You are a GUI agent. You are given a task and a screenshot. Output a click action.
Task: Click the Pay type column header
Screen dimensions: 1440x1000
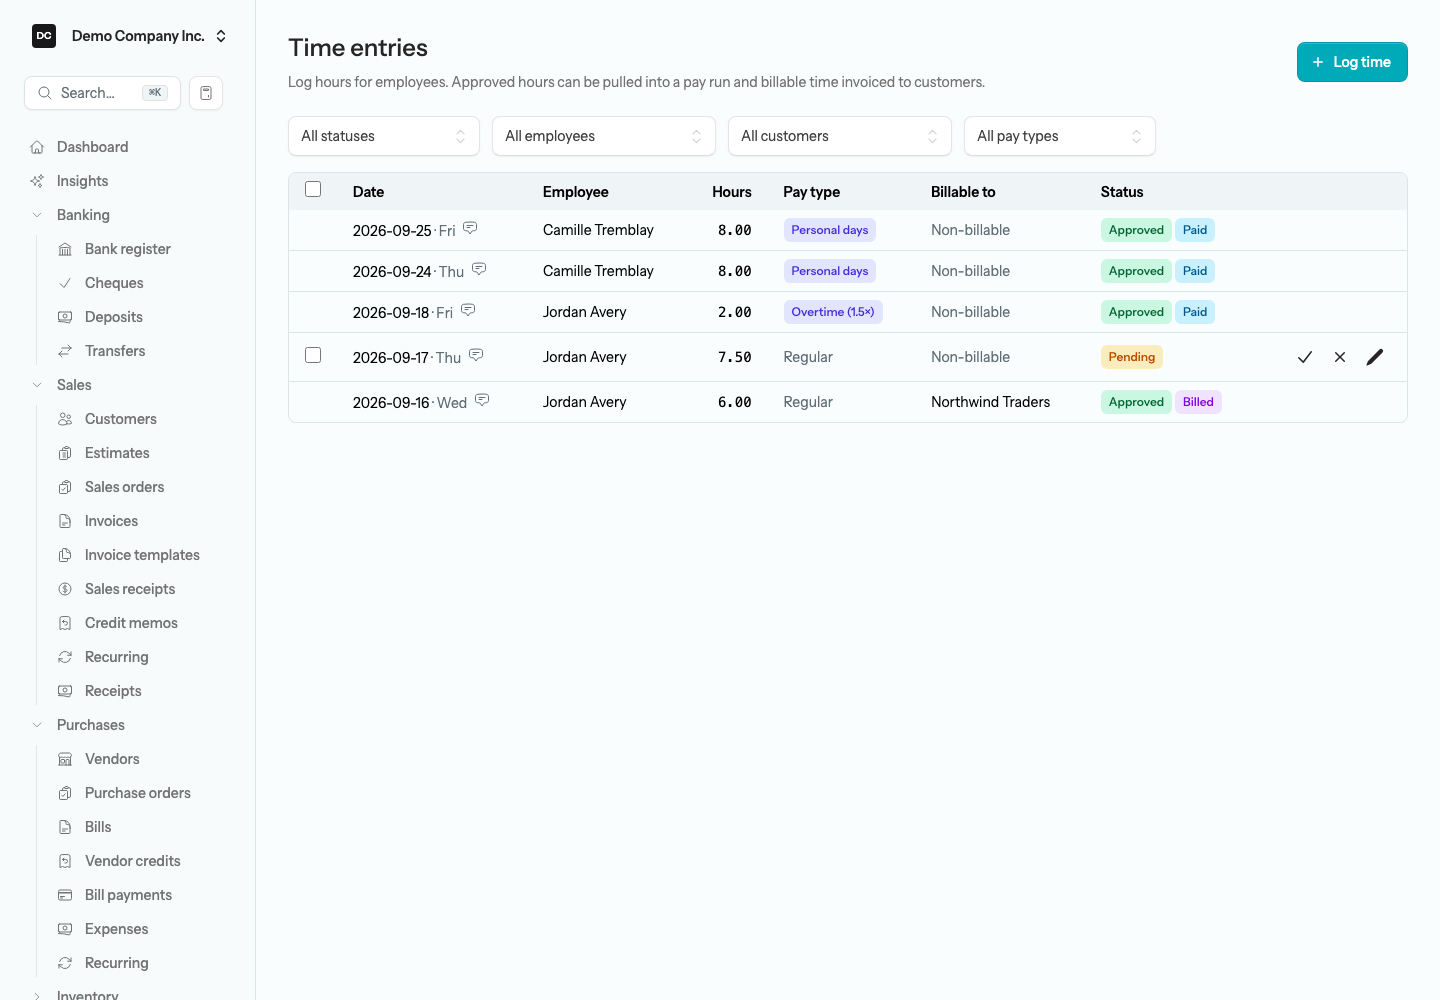tap(811, 192)
